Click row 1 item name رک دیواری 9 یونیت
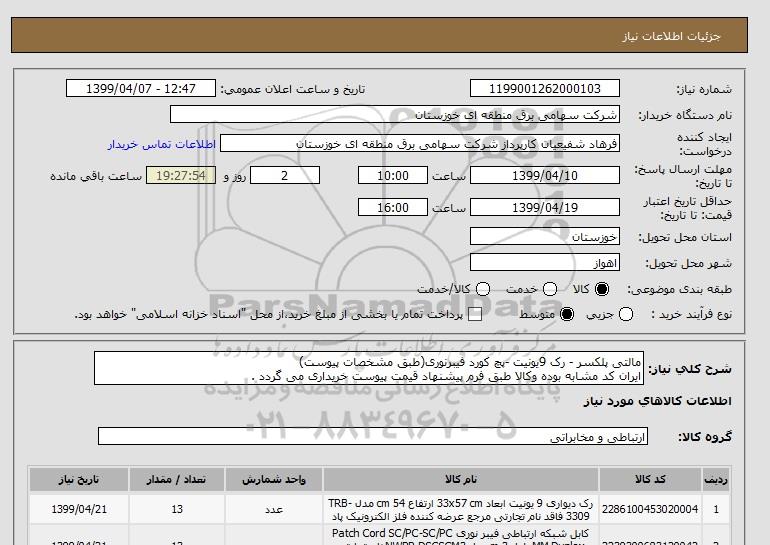The height and width of the screenshot is (545, 770). (x=461, y=510)
